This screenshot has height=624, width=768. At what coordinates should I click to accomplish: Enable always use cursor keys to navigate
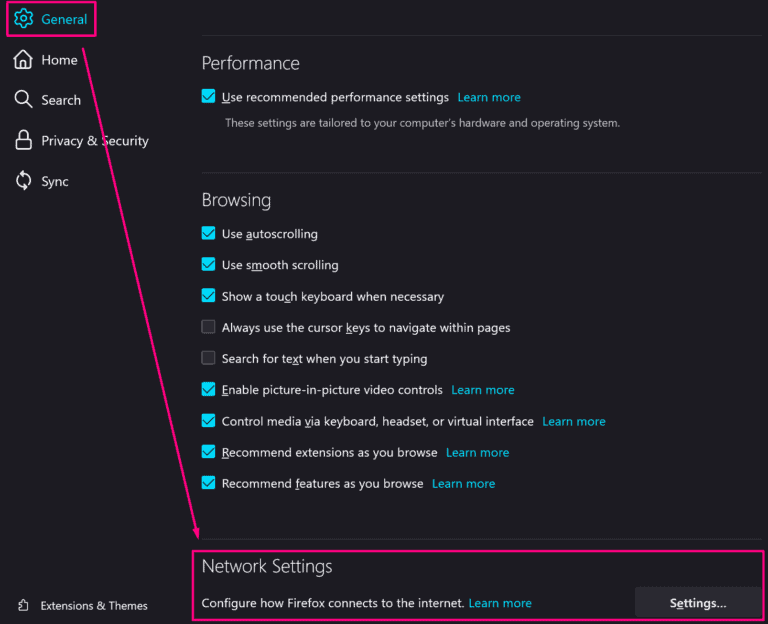[x=209, y=327]
